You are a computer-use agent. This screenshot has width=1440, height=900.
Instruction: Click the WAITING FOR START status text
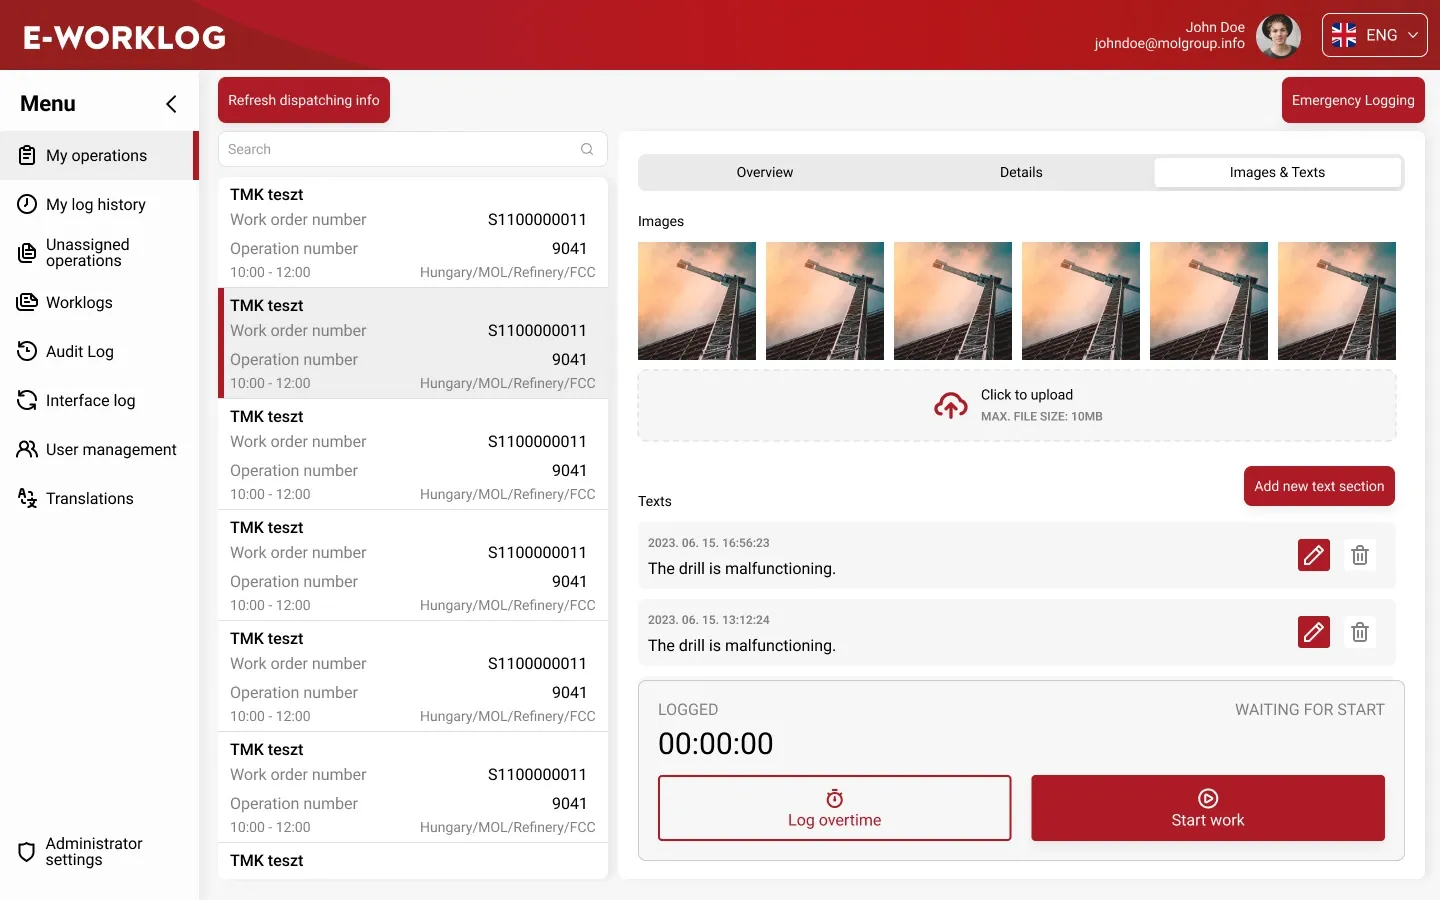[x=1310, y=710]
